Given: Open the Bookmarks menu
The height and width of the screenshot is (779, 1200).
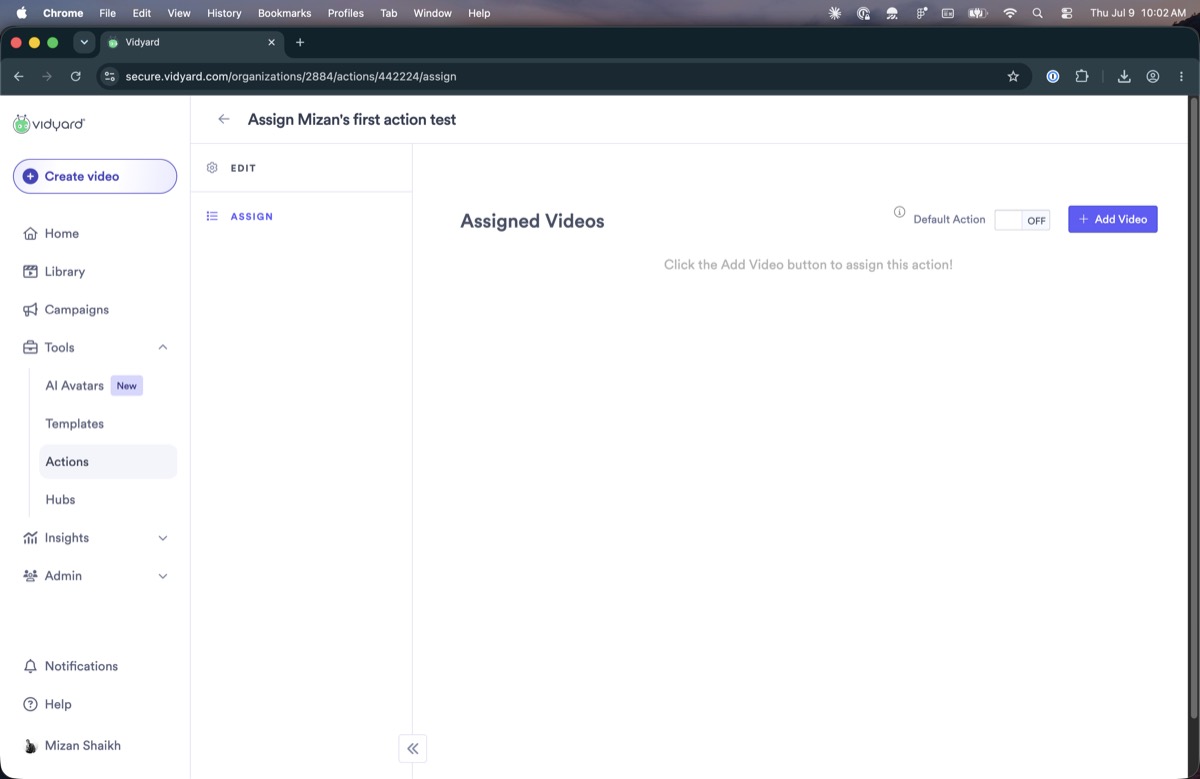Looking at the screenshot, I should [x=284, y=13].
